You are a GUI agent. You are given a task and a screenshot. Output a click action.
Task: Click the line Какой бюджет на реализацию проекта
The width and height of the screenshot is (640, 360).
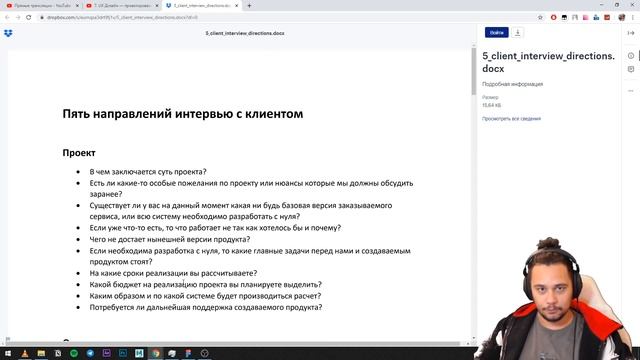coord(205,284)
